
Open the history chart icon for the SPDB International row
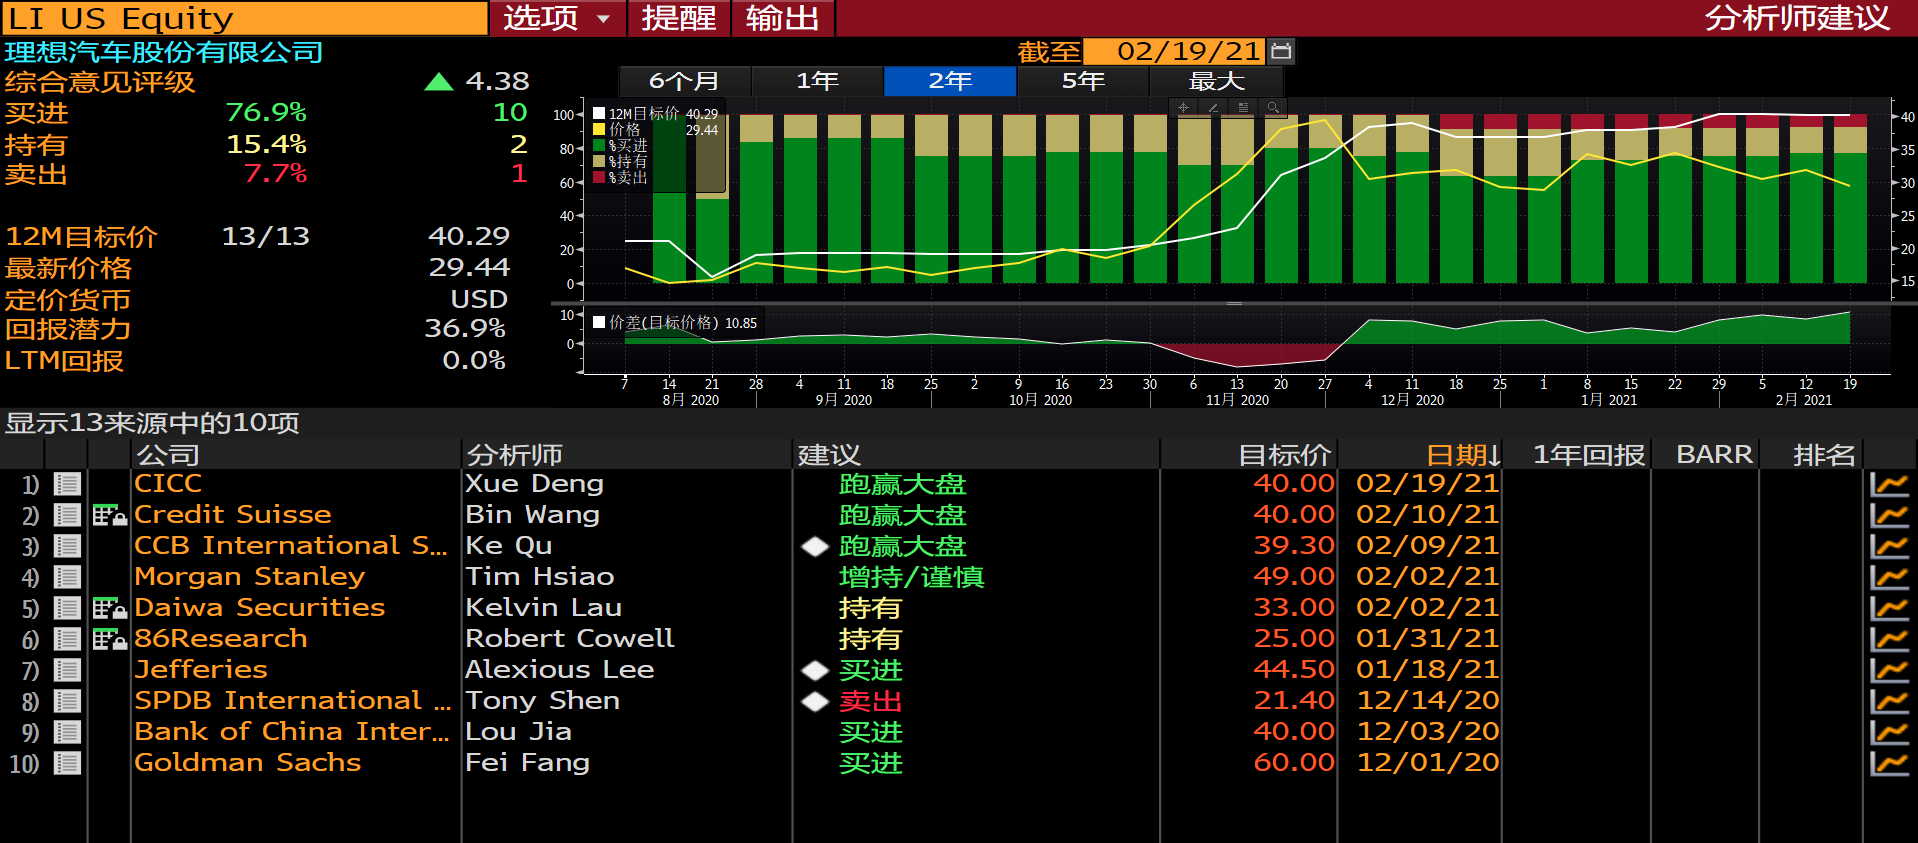pyautogui.click(x=1890, y=702)
